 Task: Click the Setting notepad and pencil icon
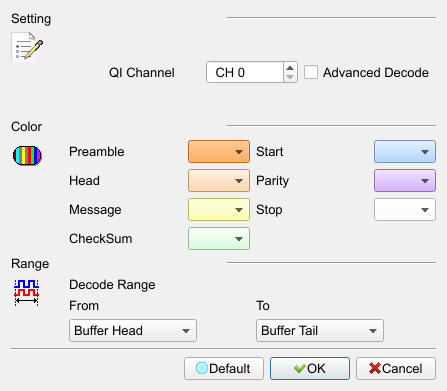click(x=27, y=47)
